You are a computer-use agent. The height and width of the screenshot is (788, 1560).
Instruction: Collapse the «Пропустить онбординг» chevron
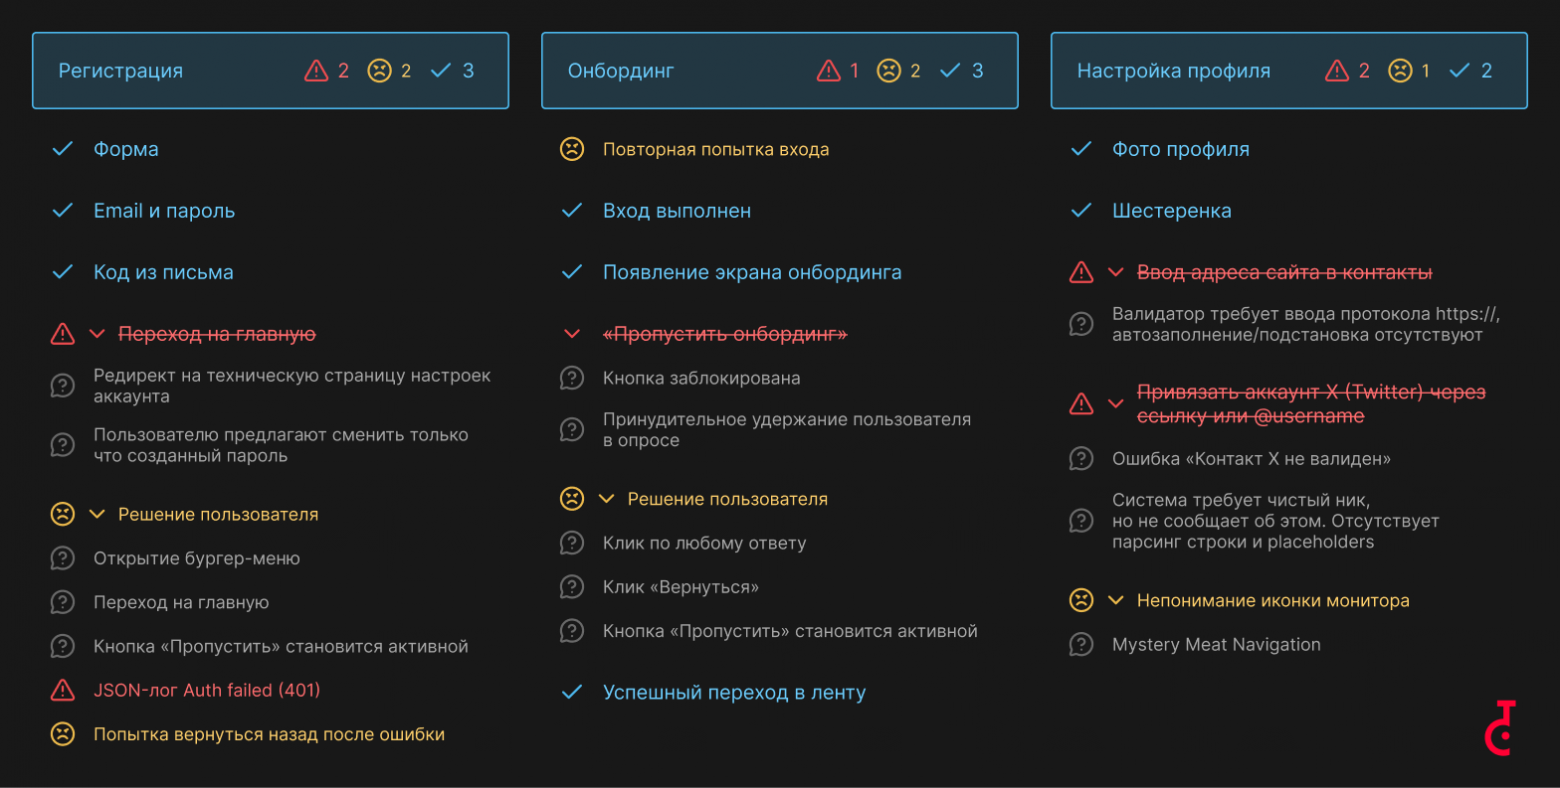point(572,334)
